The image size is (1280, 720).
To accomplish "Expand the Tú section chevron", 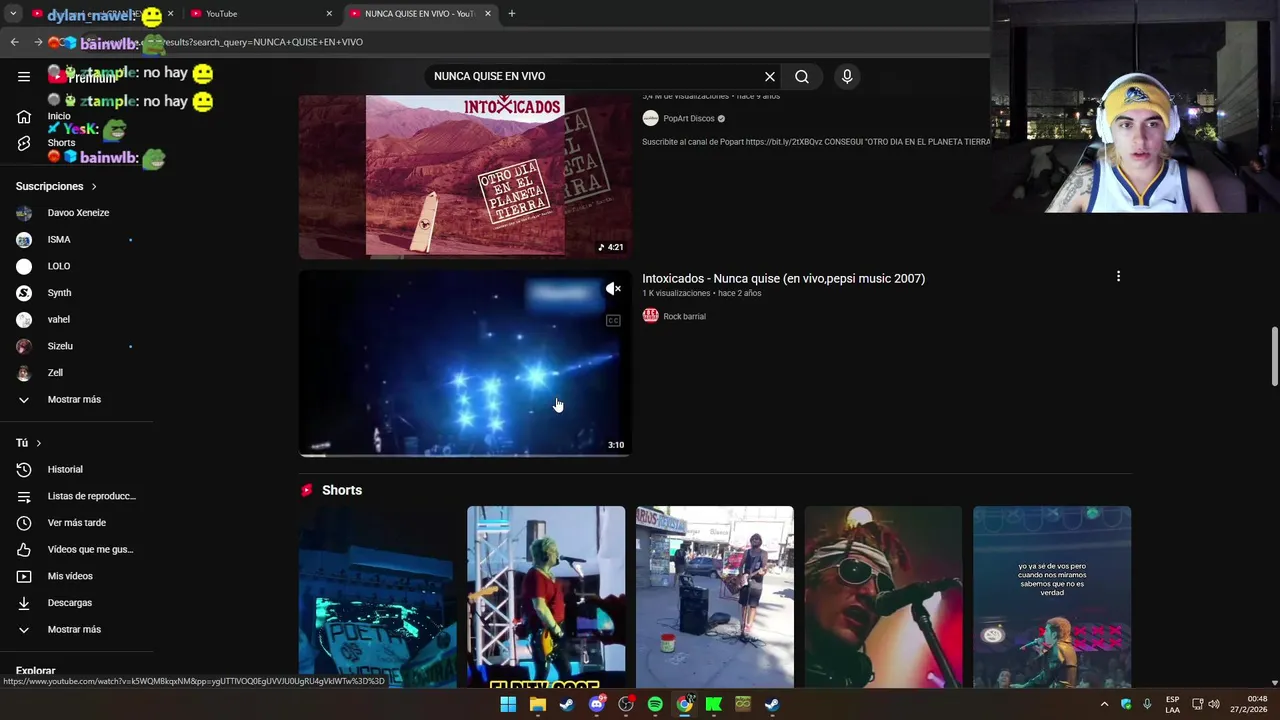I will [x=39, y=443].
